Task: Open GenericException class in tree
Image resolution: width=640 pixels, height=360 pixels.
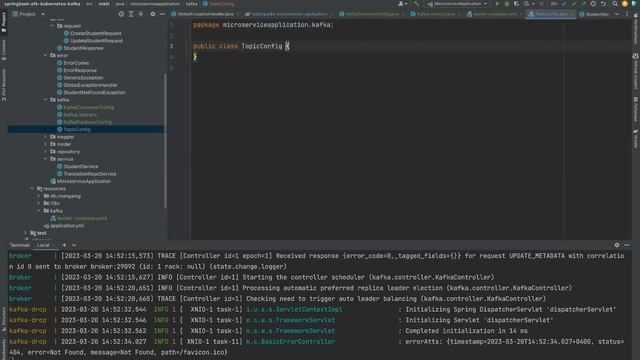Action: coord(83,78)
